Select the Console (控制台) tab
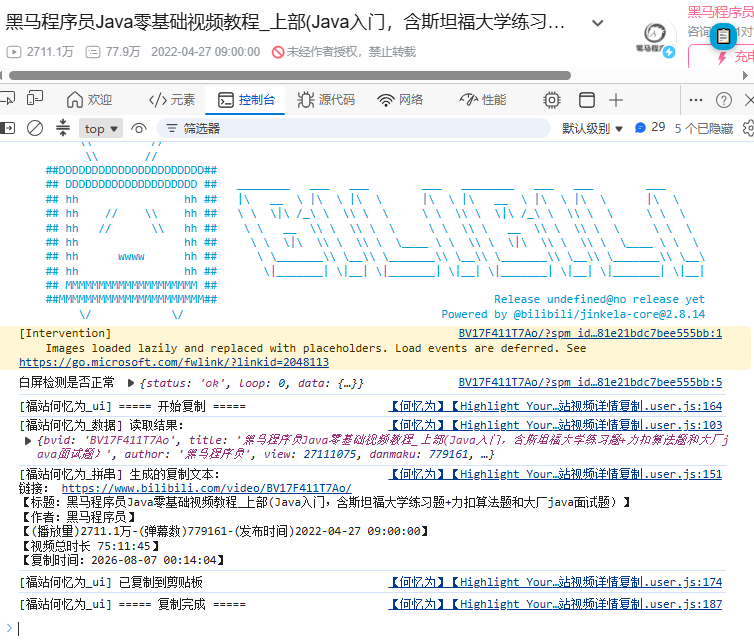754x643 pixels. click(x=246, y=100)
